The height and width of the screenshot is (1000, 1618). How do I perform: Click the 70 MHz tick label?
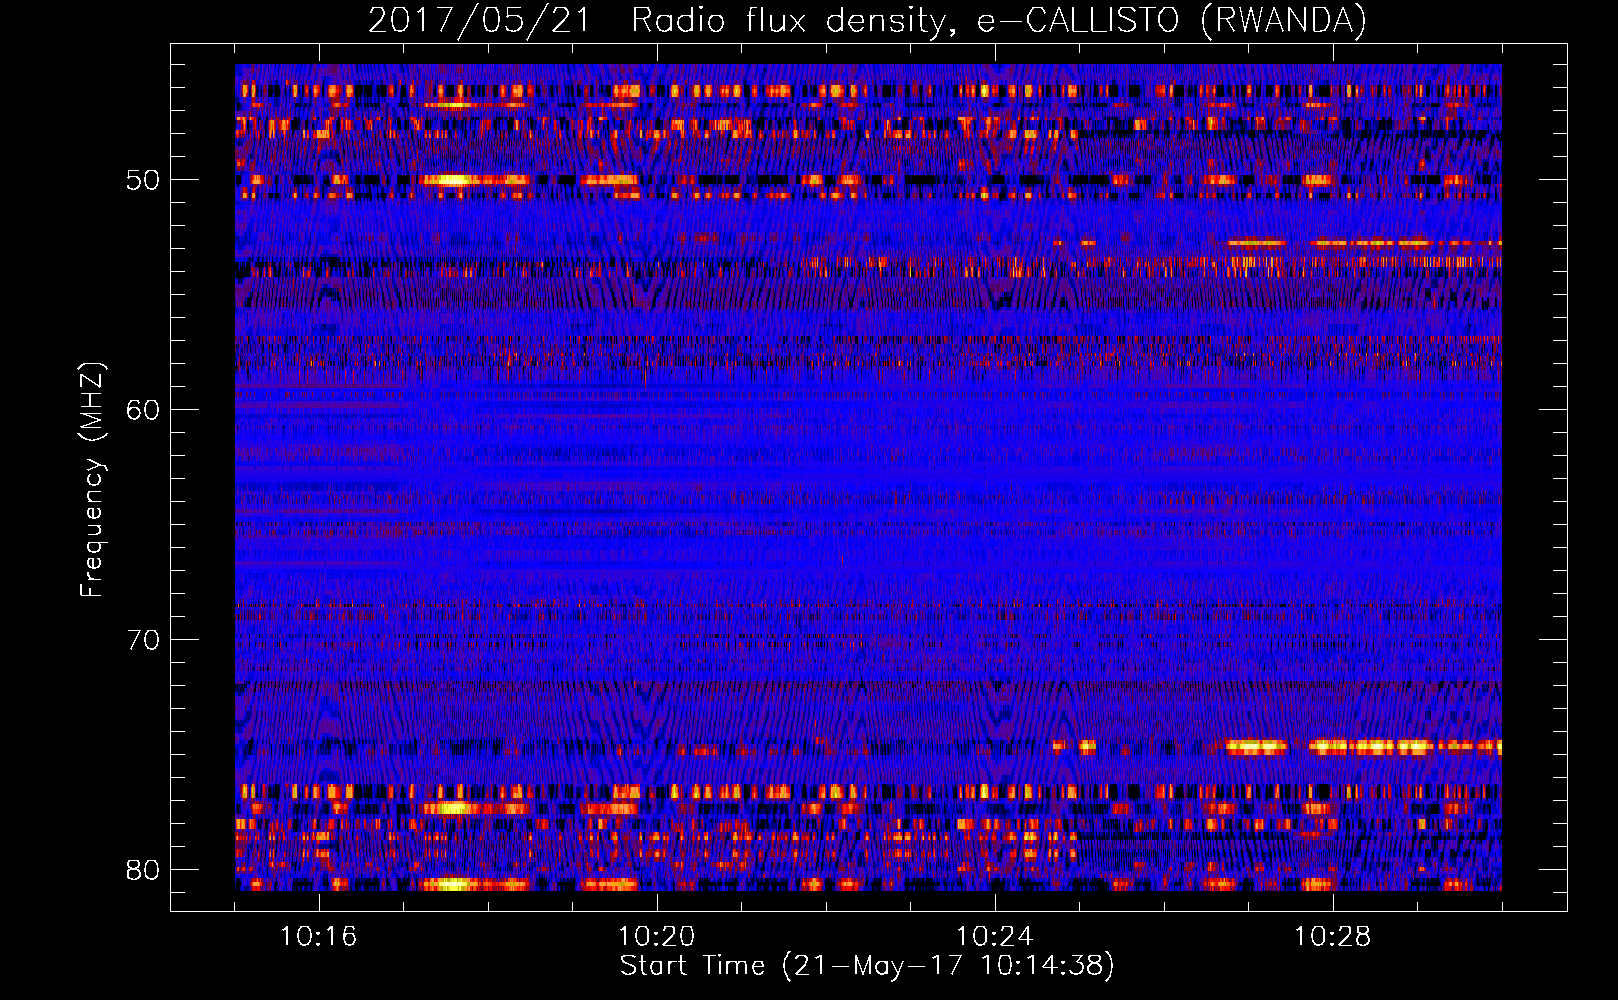(x=143, y=641)
